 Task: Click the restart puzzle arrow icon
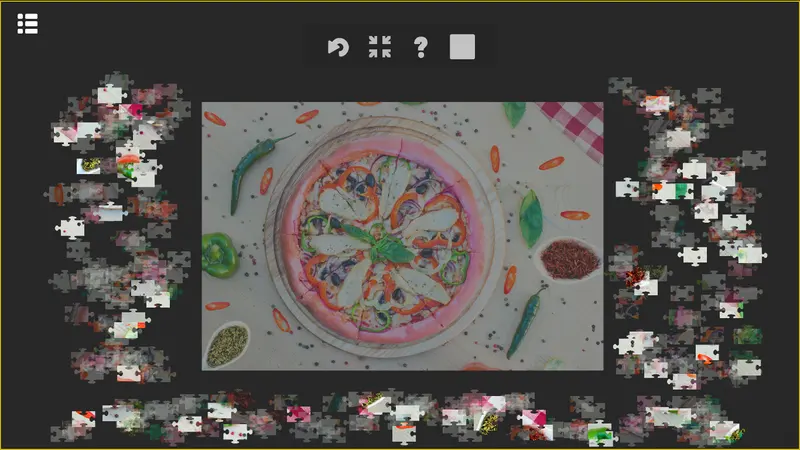point(338,47)
